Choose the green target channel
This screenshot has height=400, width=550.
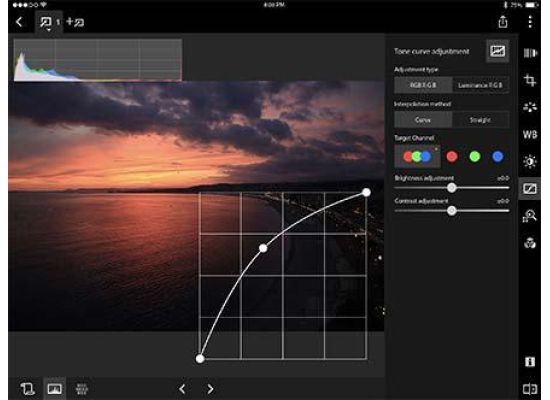click(x=475, y=156)
